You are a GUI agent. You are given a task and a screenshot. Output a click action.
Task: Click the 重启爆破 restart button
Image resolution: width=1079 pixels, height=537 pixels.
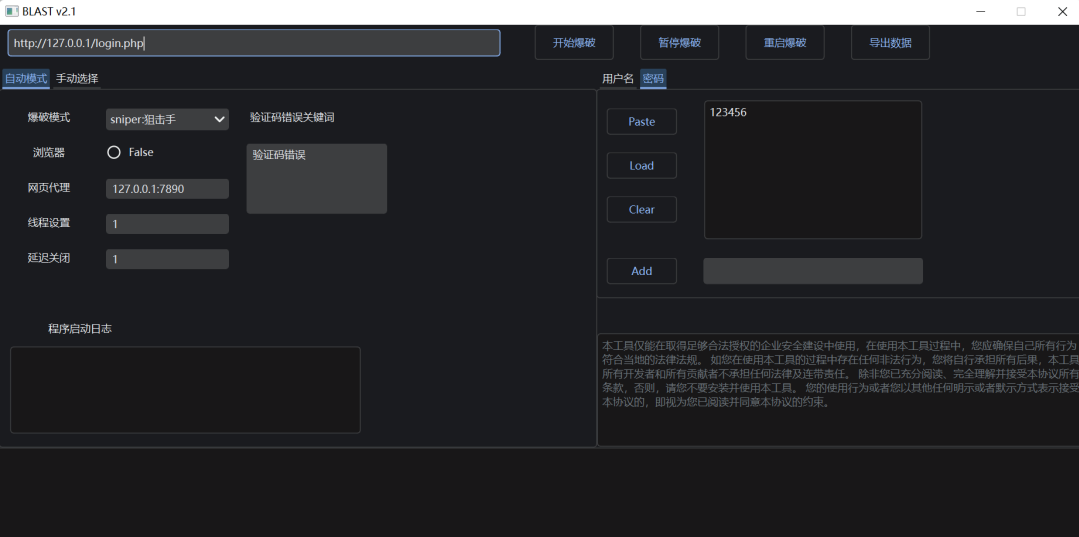(785, 43)
